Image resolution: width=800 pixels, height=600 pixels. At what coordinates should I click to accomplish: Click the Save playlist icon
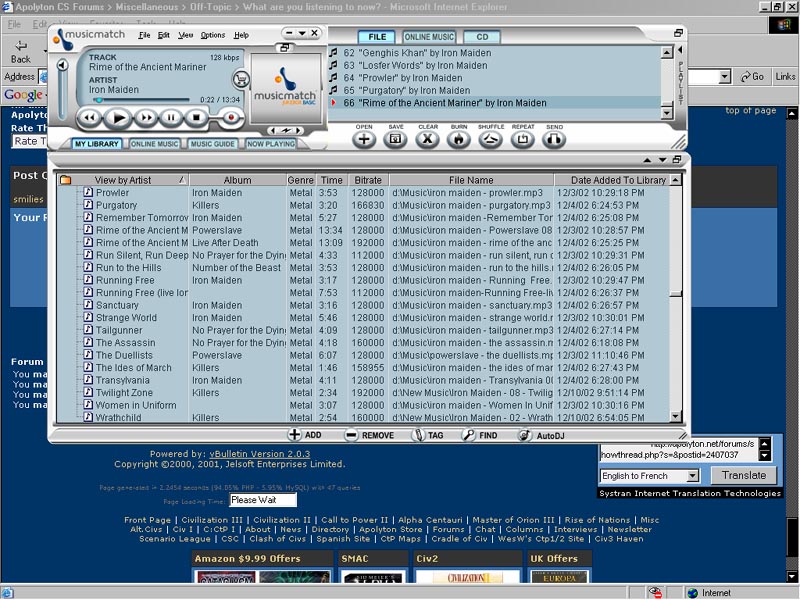[x=395, y=140]
